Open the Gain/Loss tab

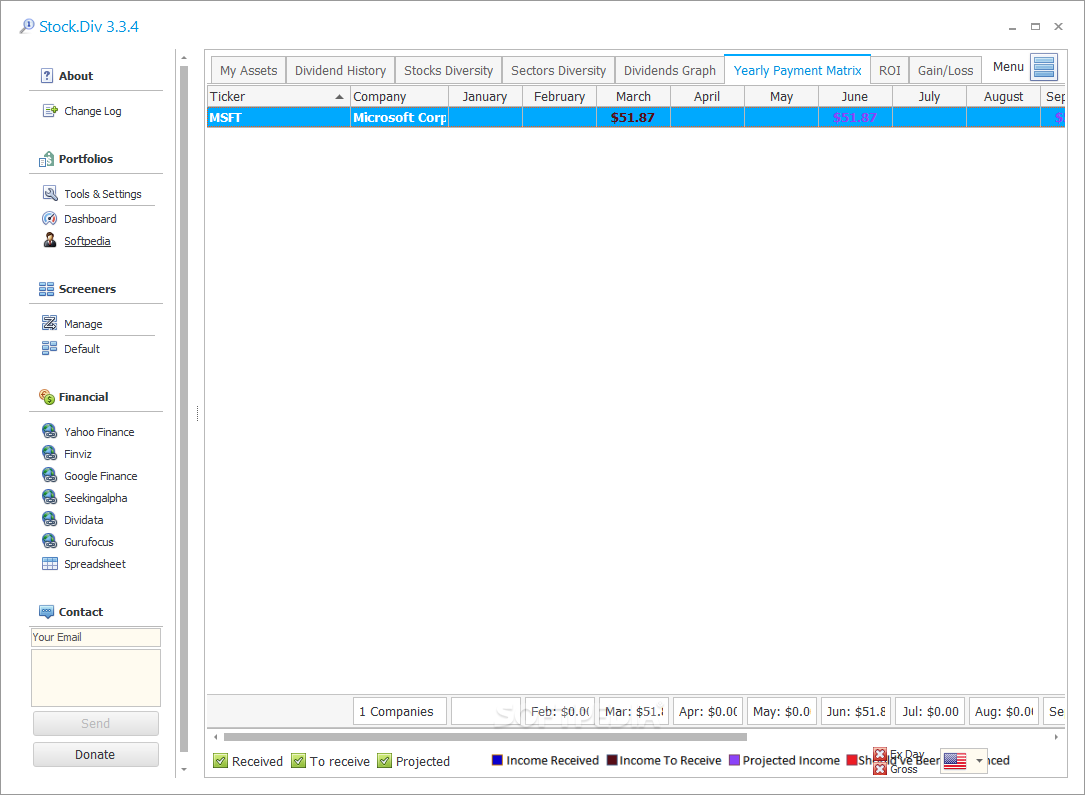945,71
